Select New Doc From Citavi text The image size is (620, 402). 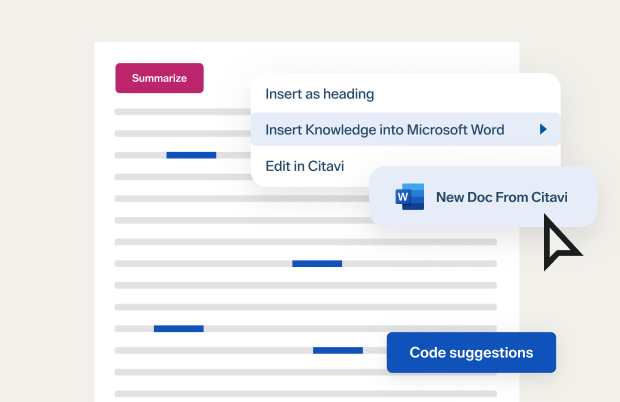[x=501, y=197]
